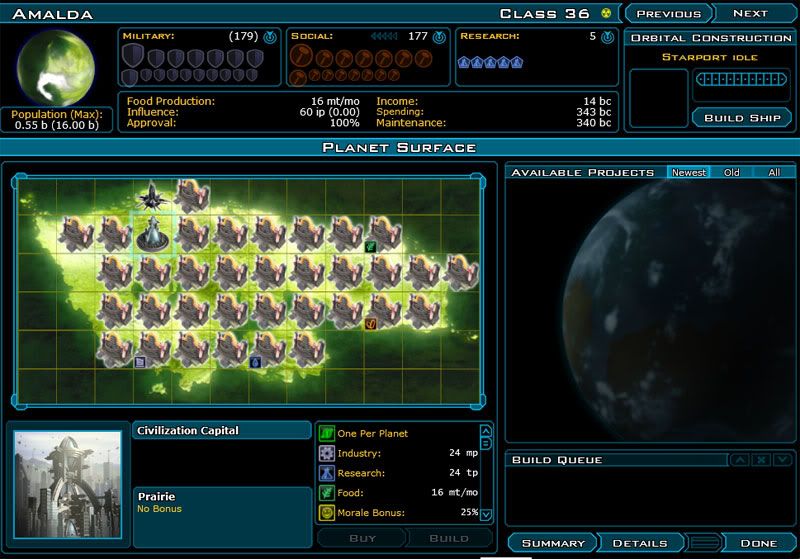The height and width of the screenshot is (559, 800).
Task: Click the Starport idle status text
Action: click(709, 57)
